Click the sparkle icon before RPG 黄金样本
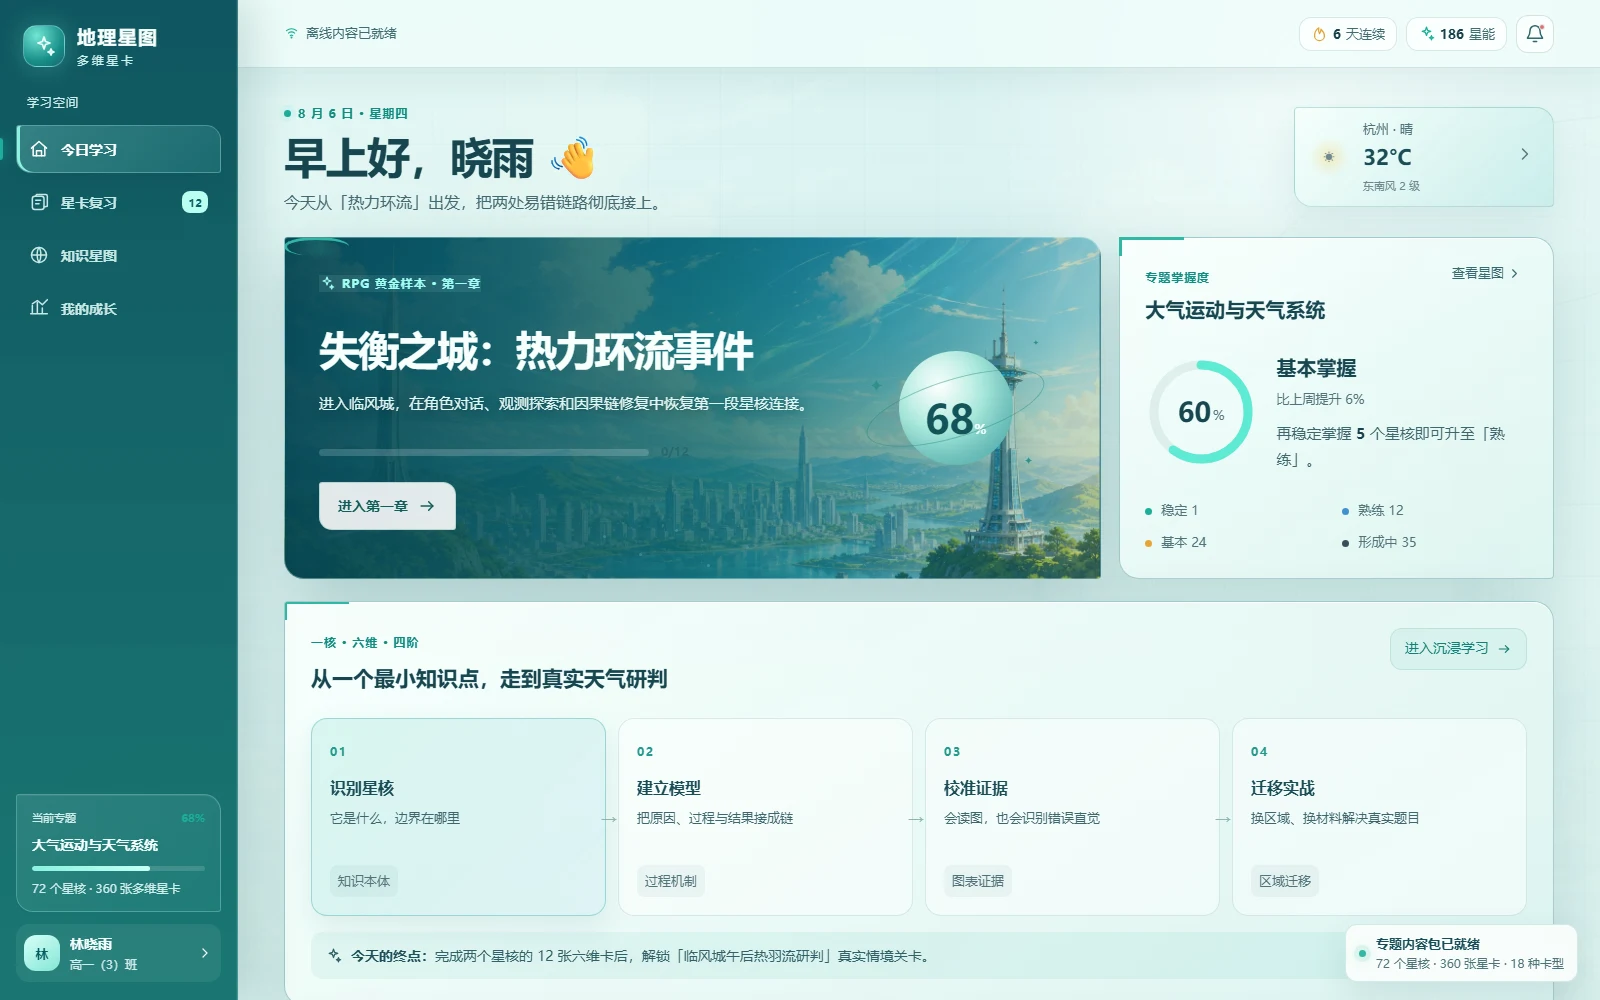This screenshot has height=1000, width=1600. (328, 283)
